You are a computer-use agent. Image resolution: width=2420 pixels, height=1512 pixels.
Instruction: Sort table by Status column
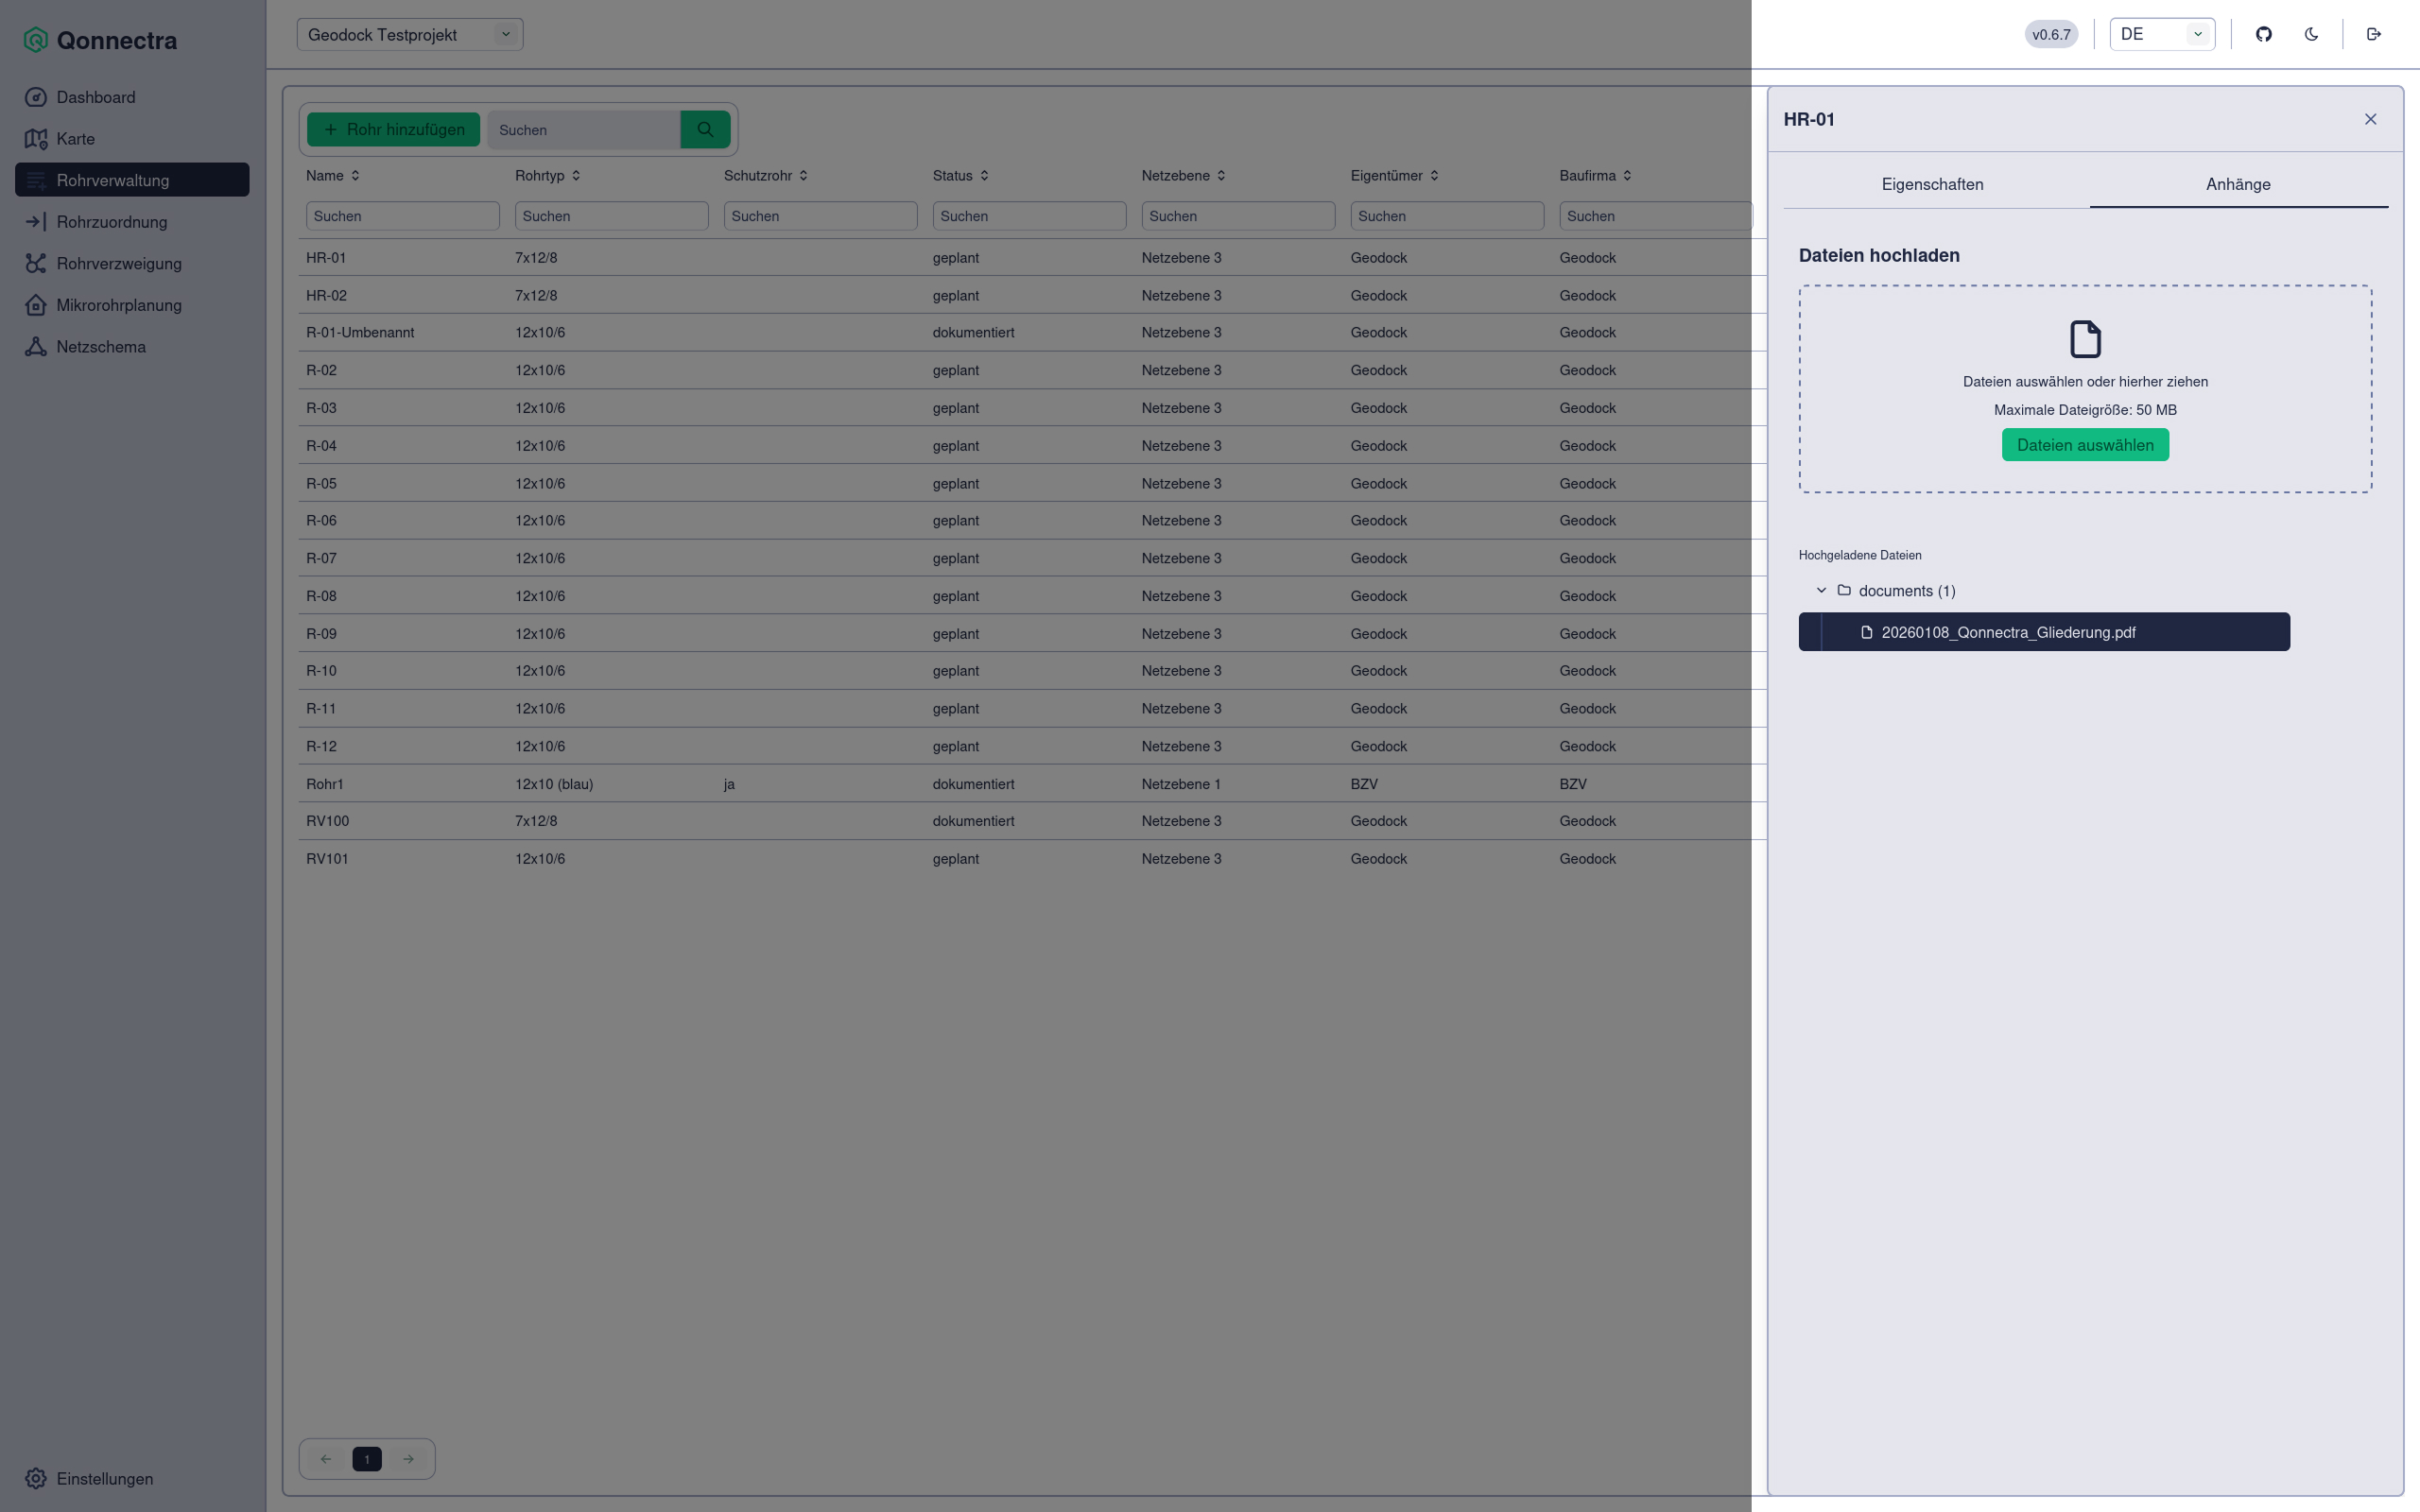point(960,176)
